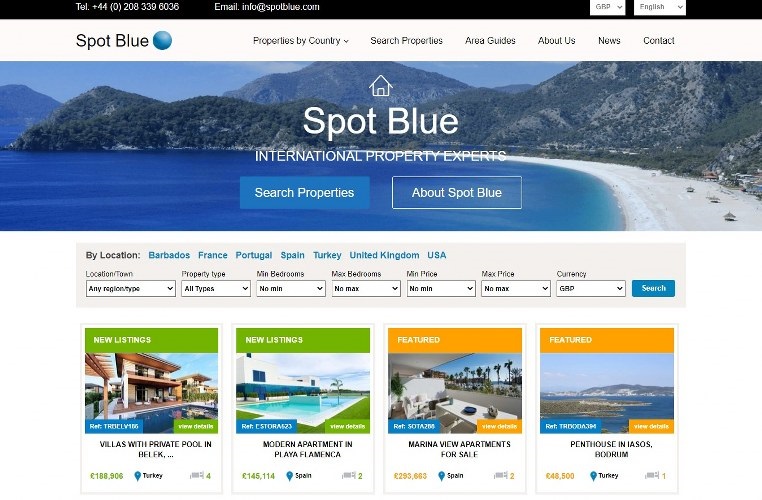Follow the Barbados location link

169,256
